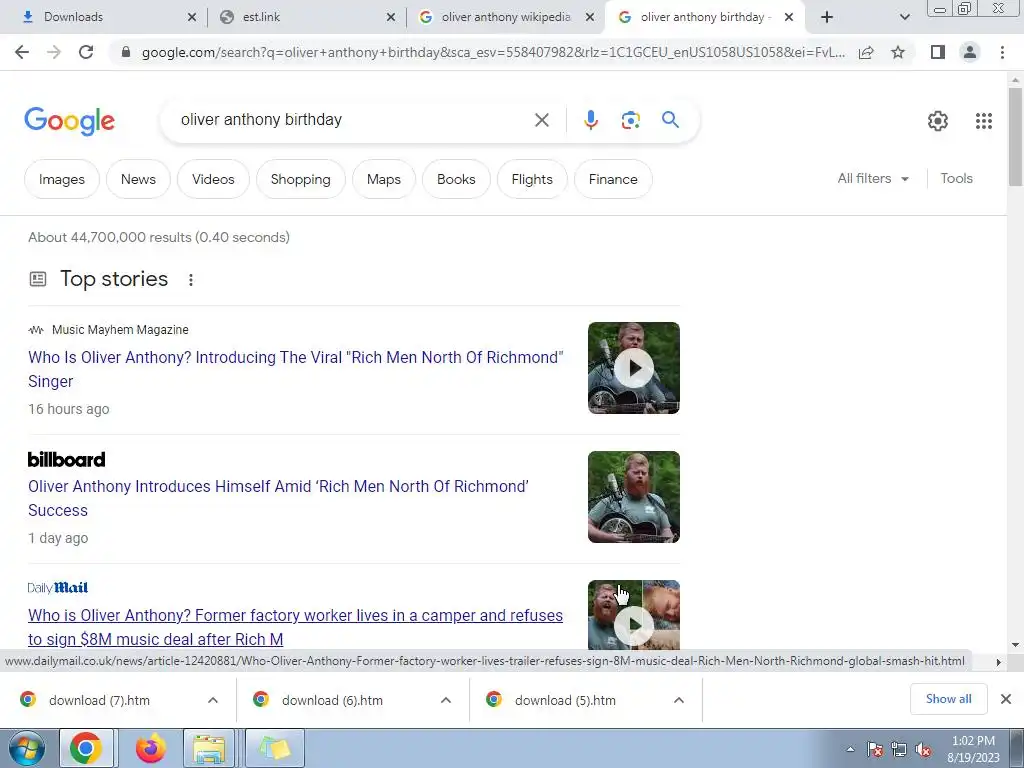Open download (6).htm file
The height and width of the screenshot is (768, 1024).
[332, 700]
